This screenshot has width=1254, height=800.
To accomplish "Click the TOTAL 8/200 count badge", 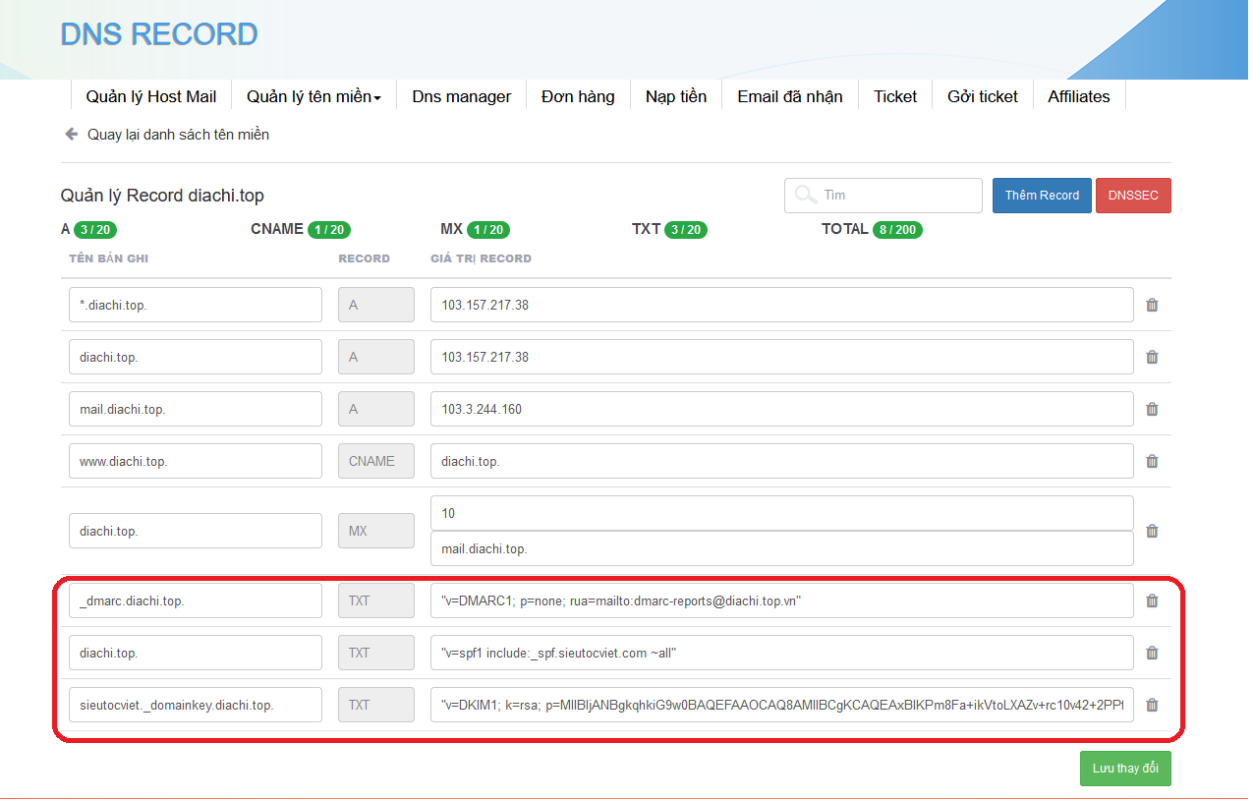I will [897, 230].
